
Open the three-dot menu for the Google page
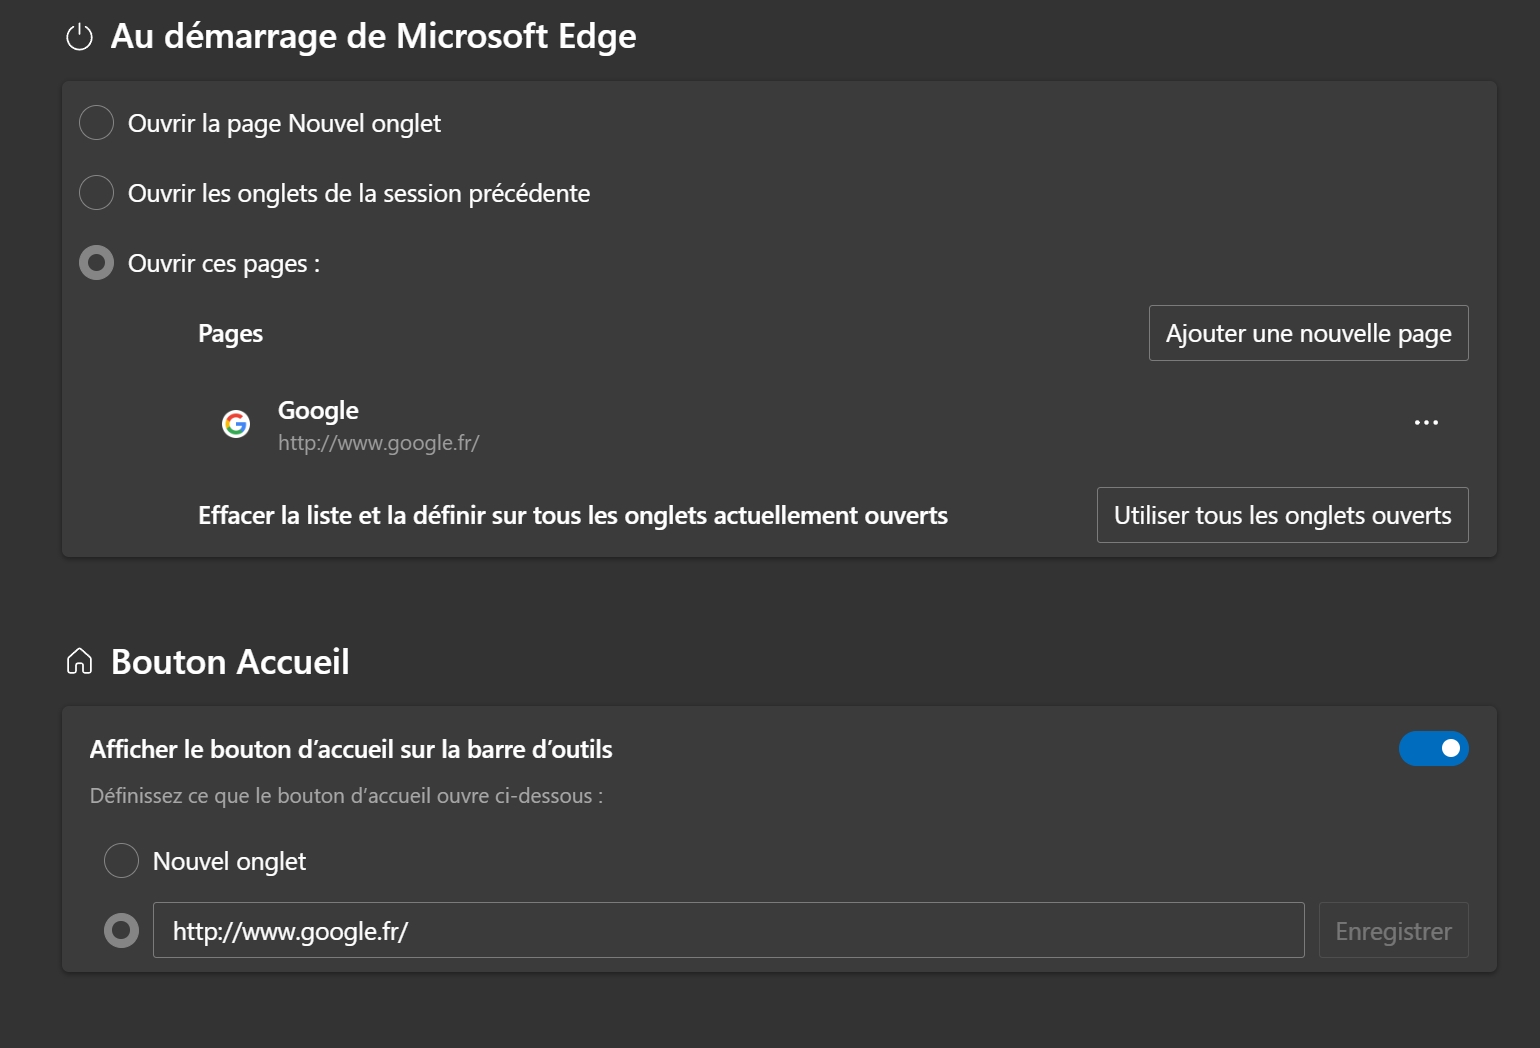[1426, 423]
